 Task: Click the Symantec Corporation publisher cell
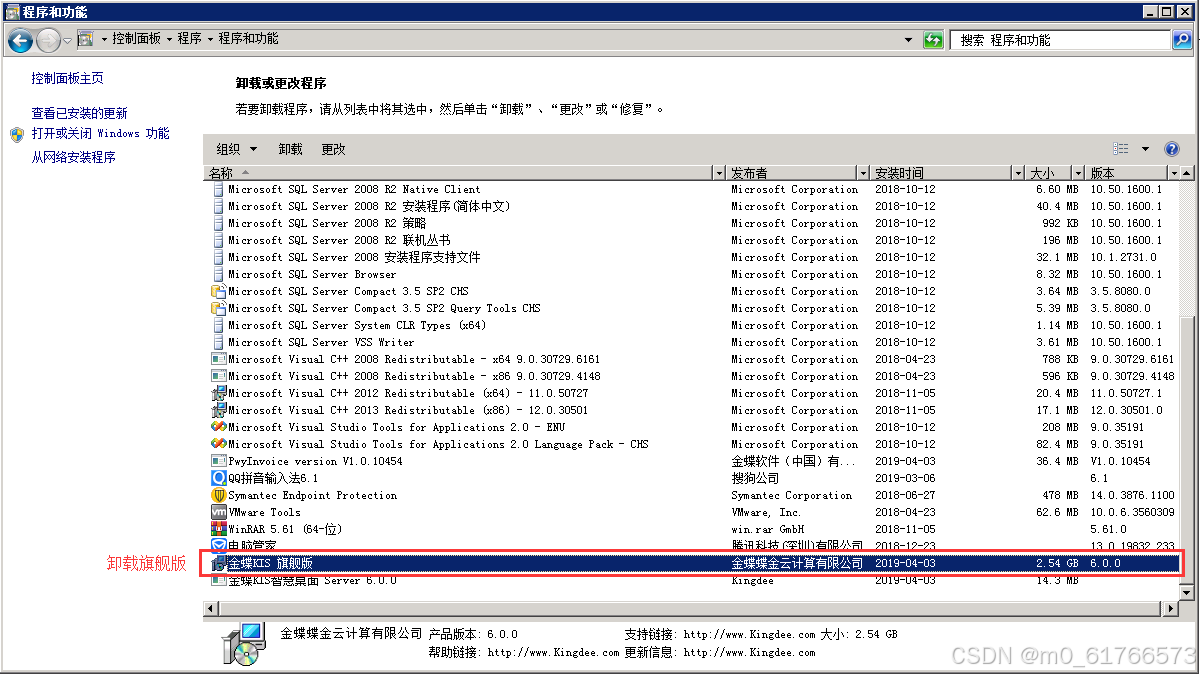tap(792, 495)
